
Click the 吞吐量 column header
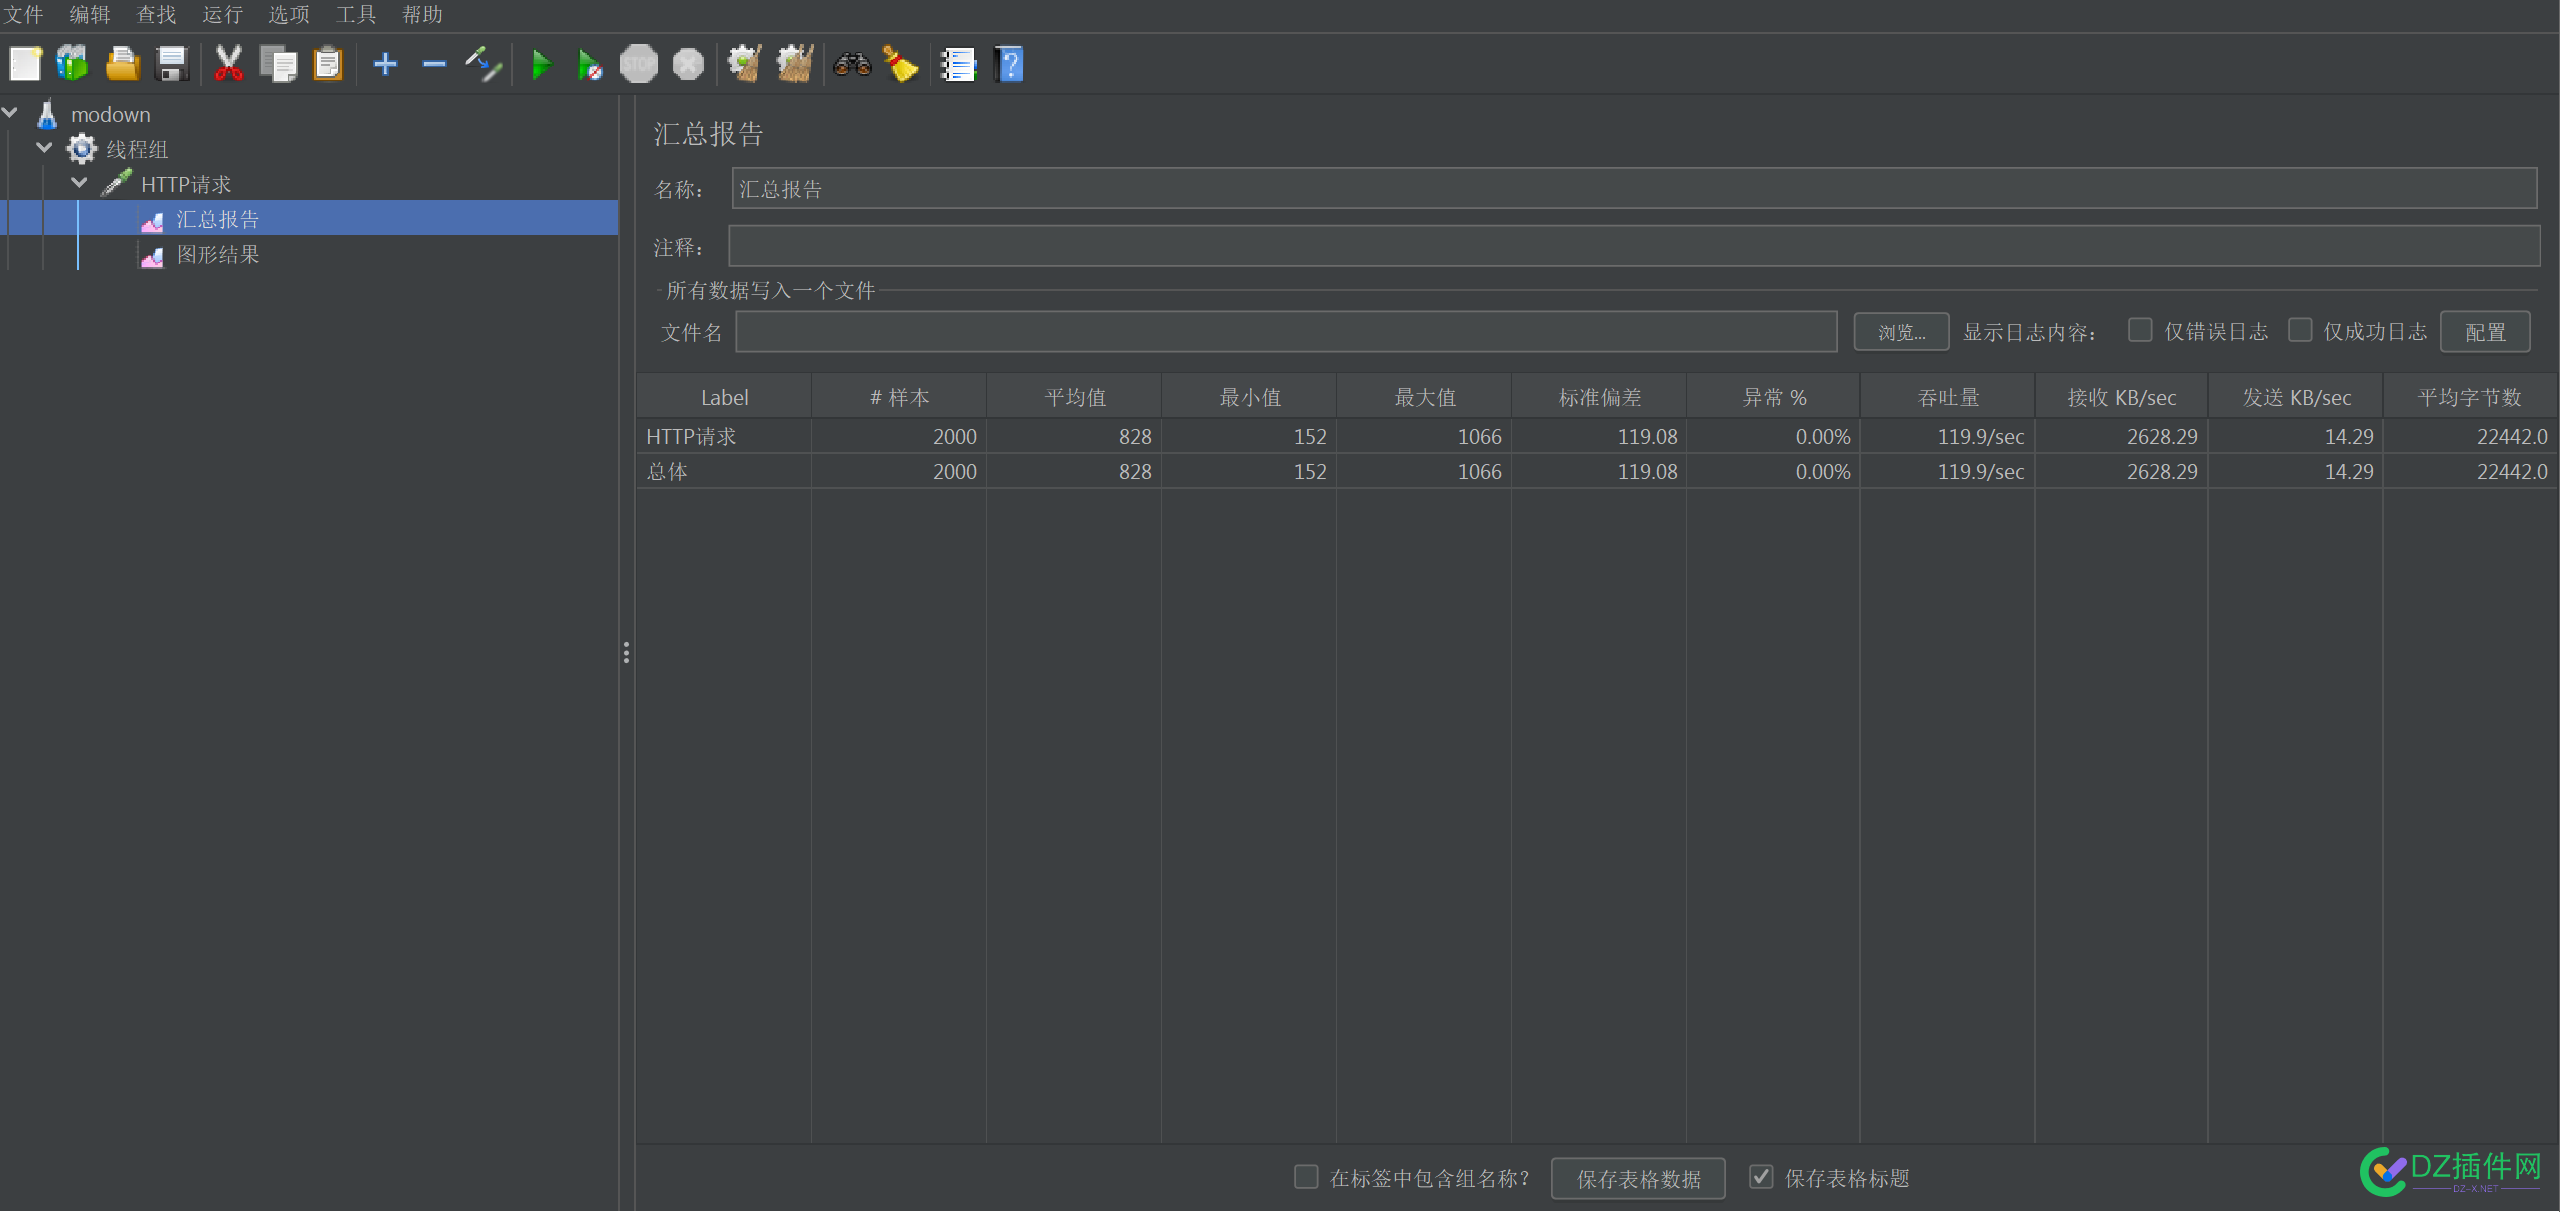click(1947, 398)
